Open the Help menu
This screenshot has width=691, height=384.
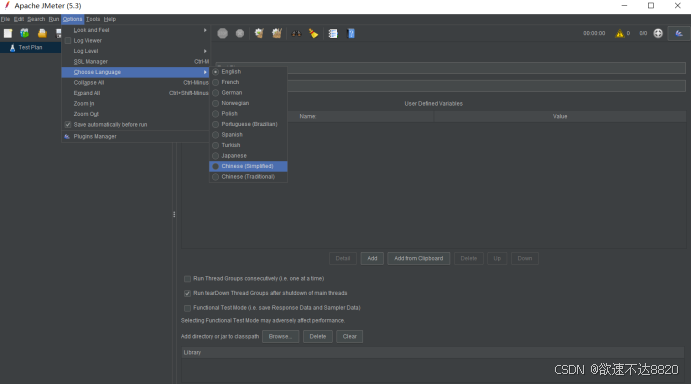pyautogui.click(x=110, y=19)
